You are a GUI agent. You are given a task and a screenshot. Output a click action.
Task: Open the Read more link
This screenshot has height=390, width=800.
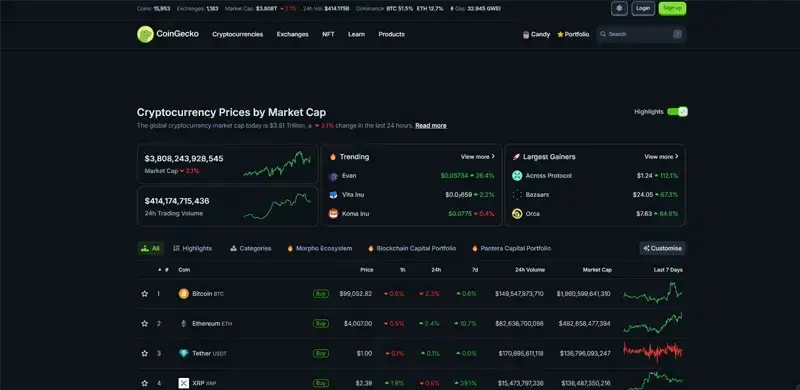[431, 126]
